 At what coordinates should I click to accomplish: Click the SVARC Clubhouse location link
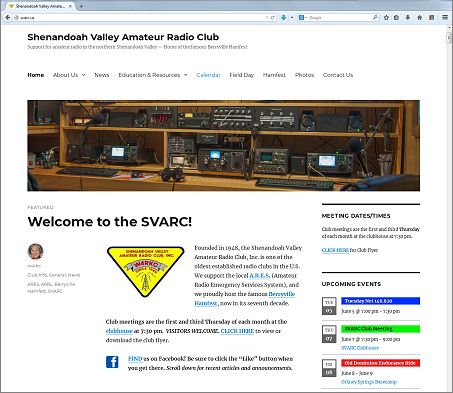(360, 348)
